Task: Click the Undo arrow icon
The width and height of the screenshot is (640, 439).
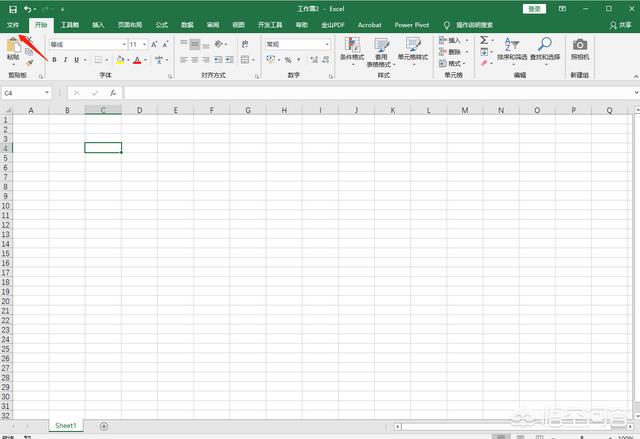Action: (x=27, y=9)
